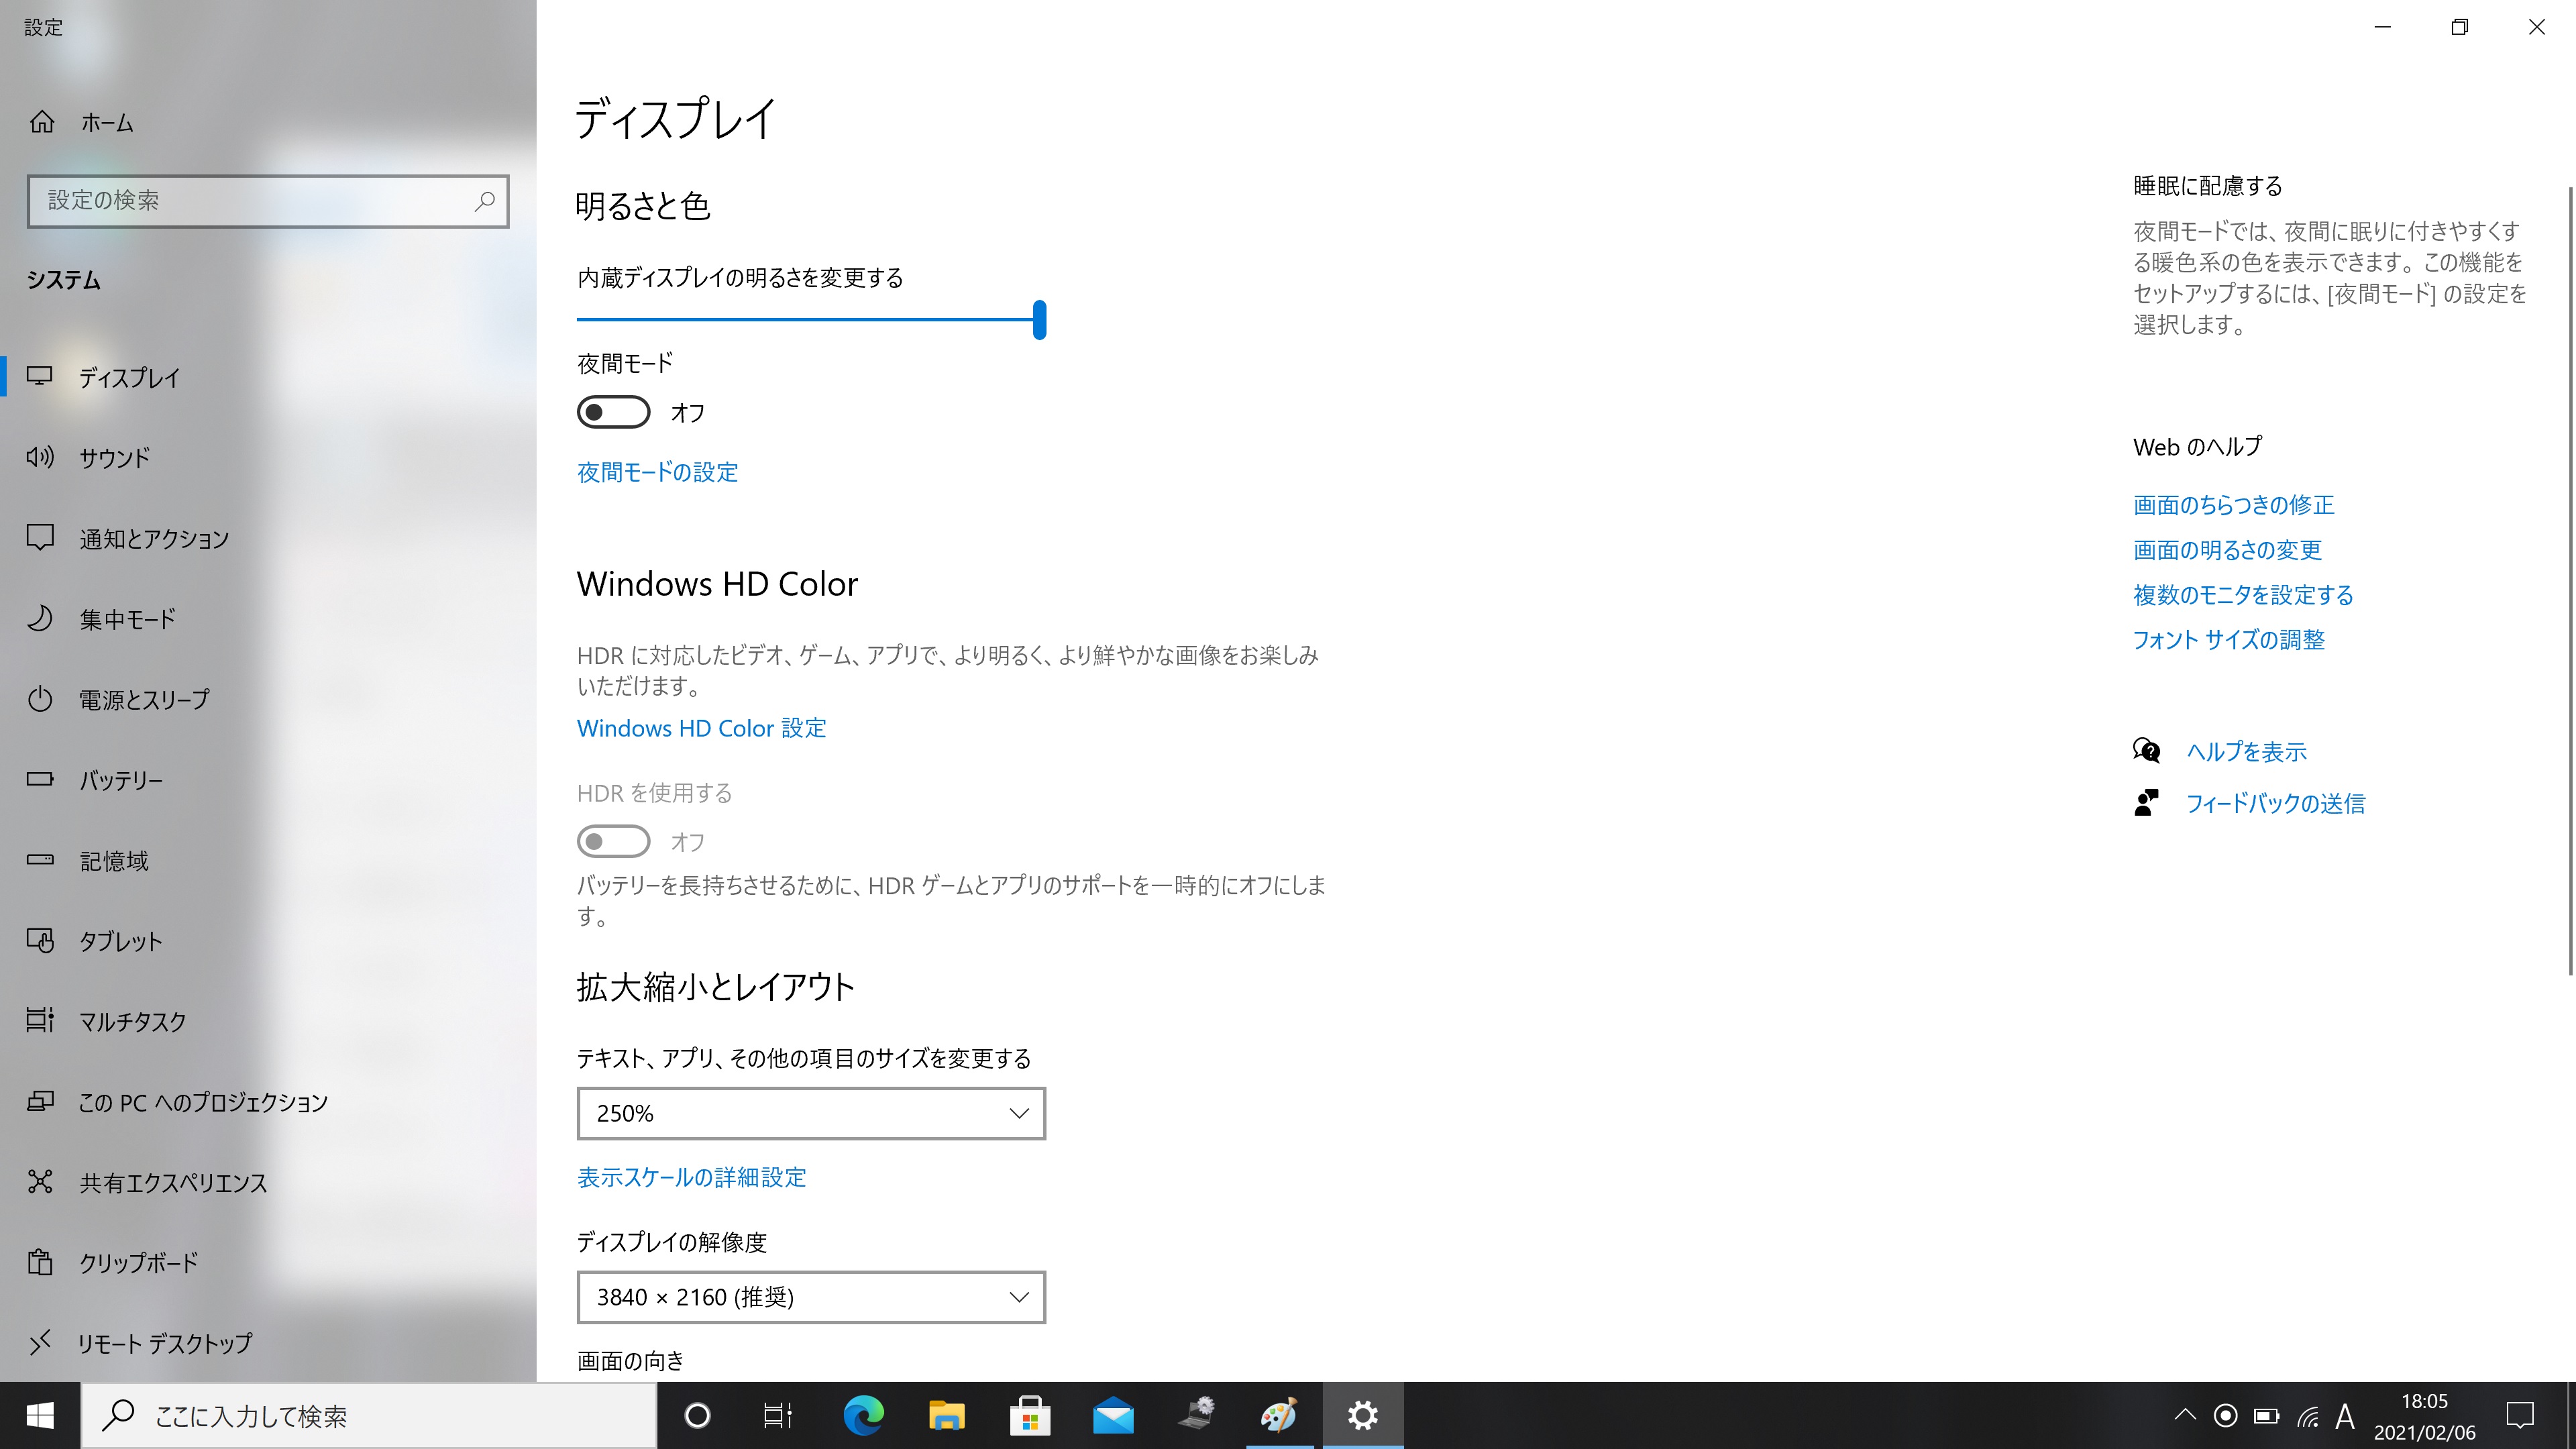Open File Explorer from taskbar
This screenshot has width=2576, height=1449.
tap(946, 1415)
